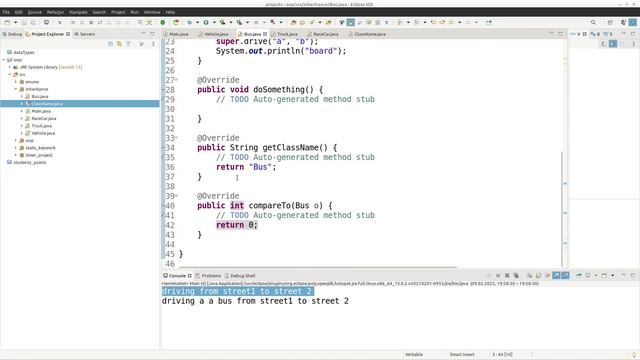Click the Search magnifier icon in toolbar
This screenshot has width=640, height=360.
pos(593,22)
